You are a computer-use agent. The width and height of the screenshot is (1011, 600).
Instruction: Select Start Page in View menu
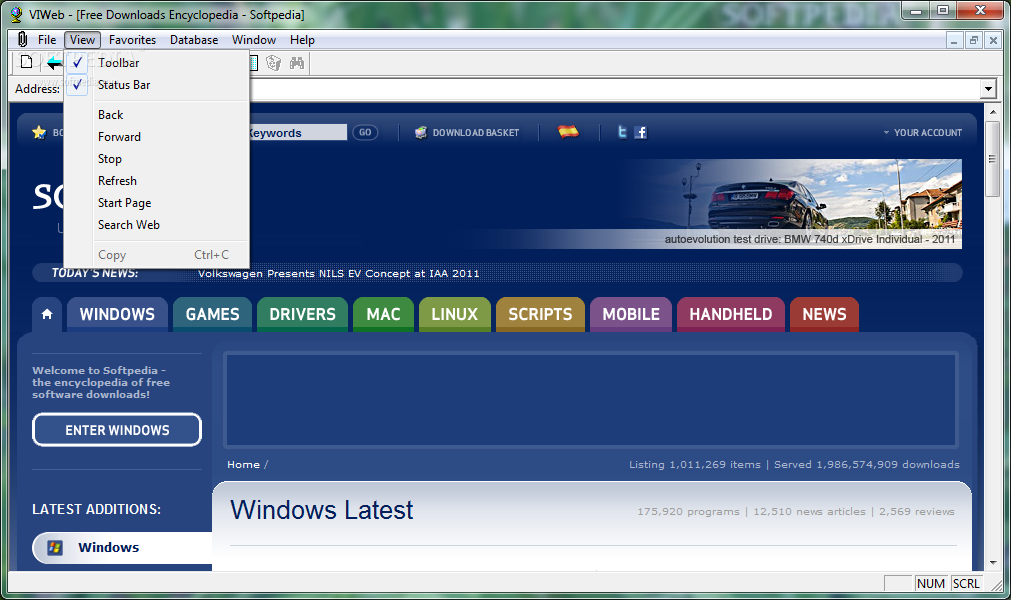coord(157,202)
